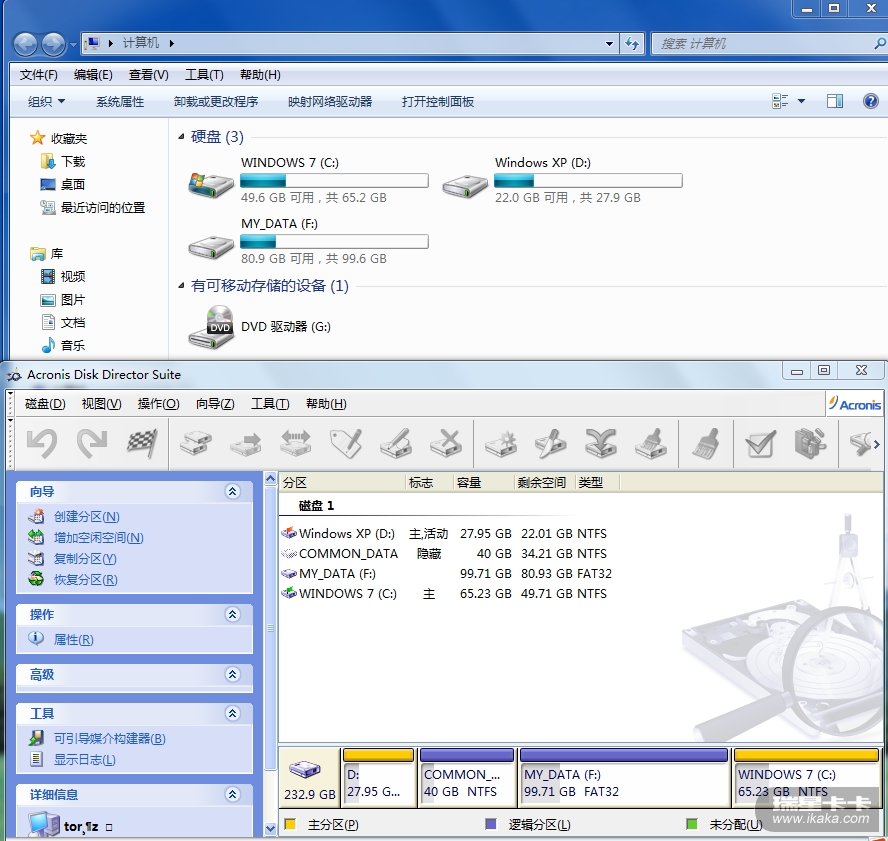Open the 操作(O) menu in Acronis
This screenshot has width=888, height=841.
[x=159, y=404]
